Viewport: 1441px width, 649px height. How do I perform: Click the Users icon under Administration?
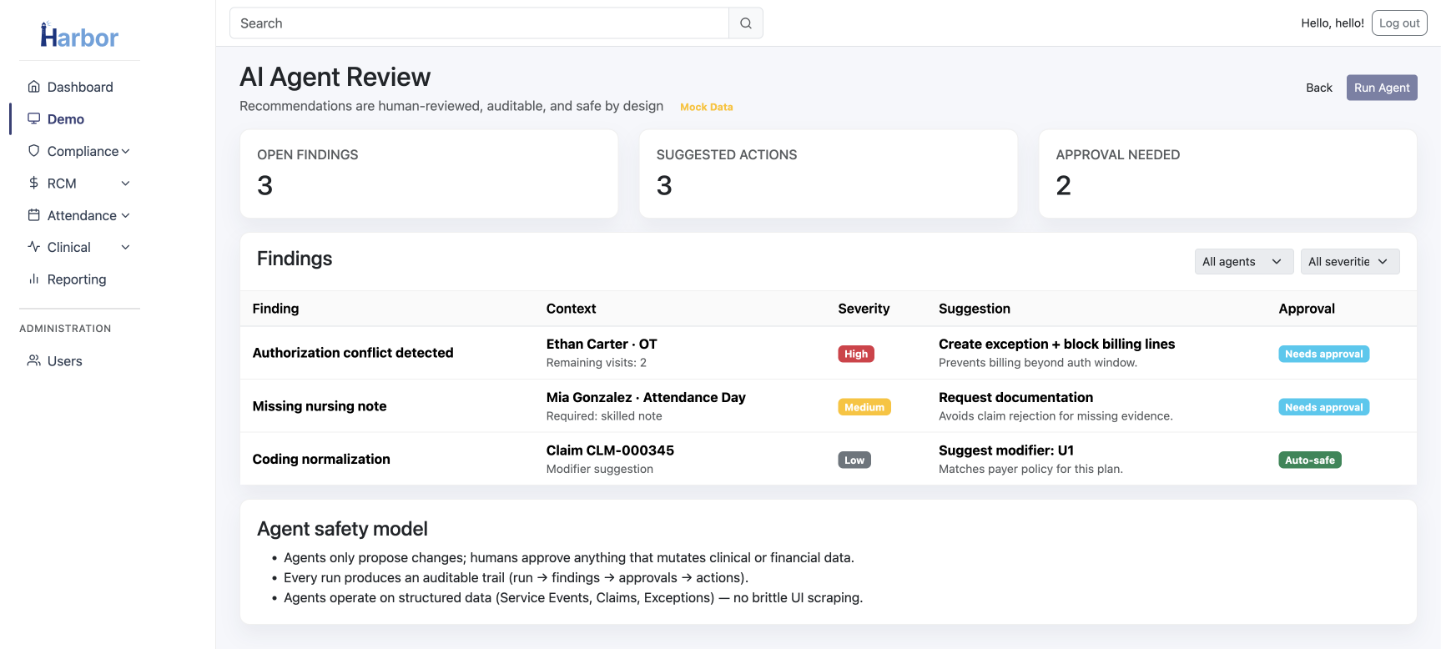coord(33,360)
